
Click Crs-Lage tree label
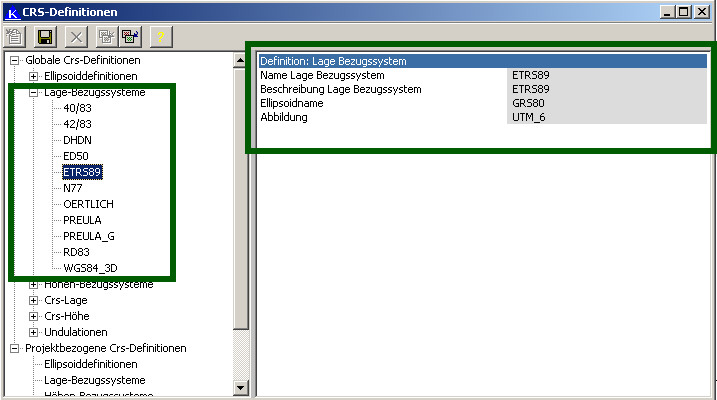(x=66, y=300)
